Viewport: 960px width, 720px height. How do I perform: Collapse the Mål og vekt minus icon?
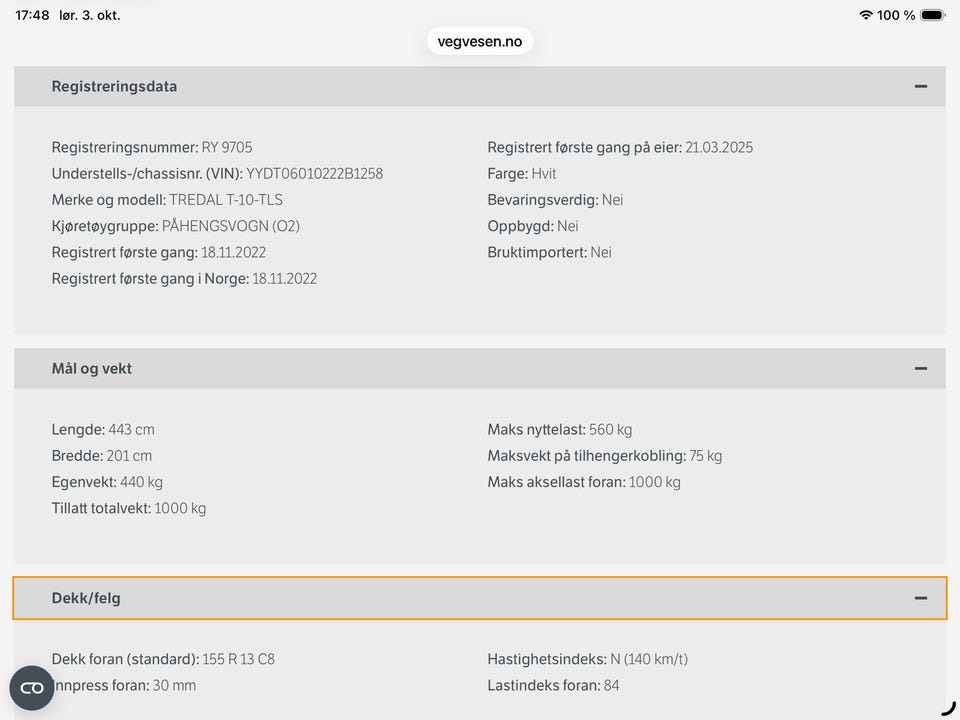pos(920,369)
